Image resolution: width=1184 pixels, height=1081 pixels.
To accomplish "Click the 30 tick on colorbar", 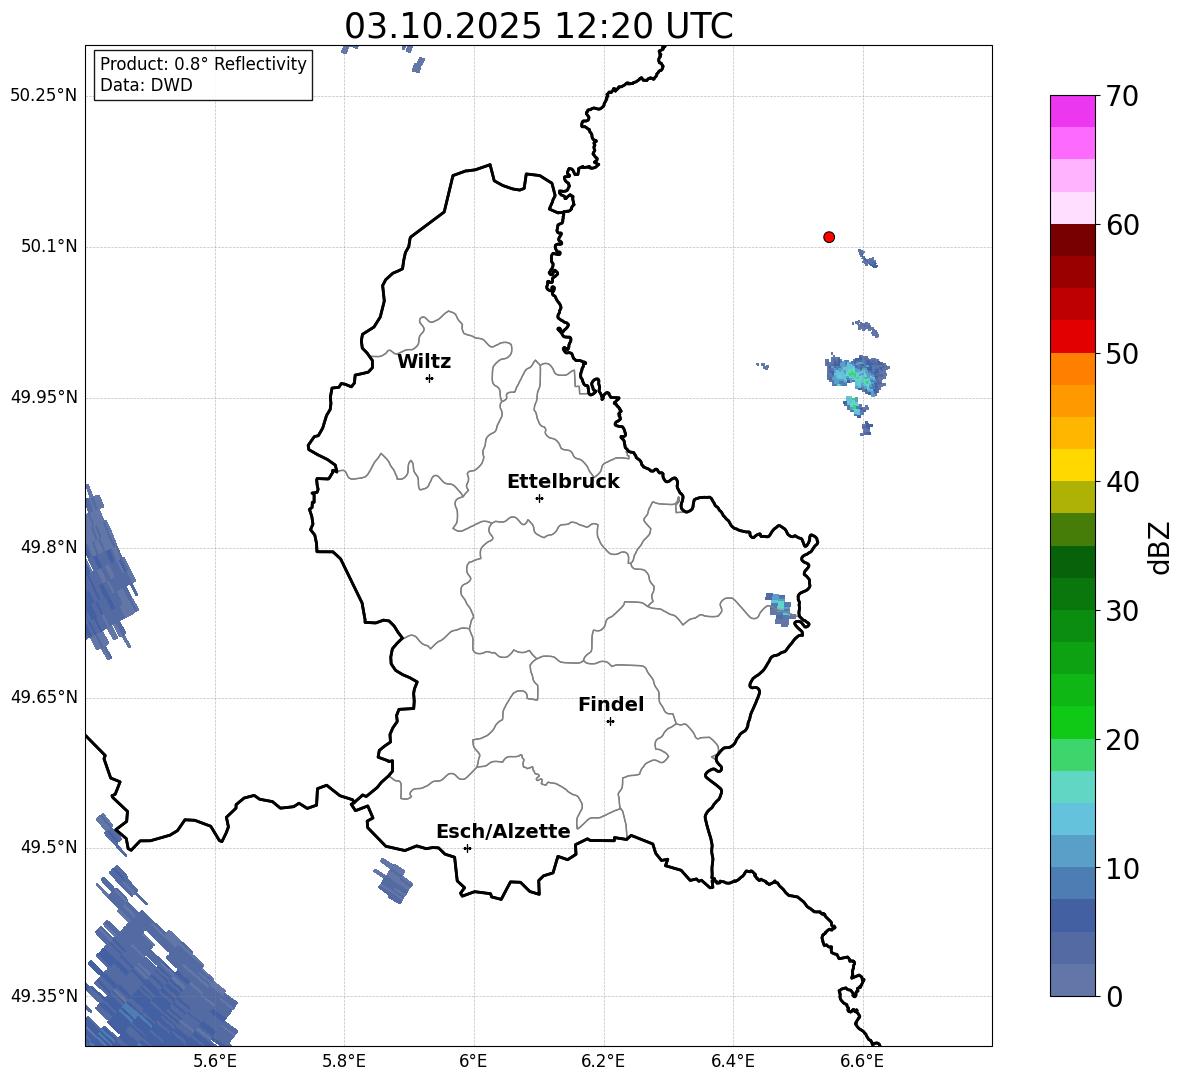I will (x=1121, y=611).
